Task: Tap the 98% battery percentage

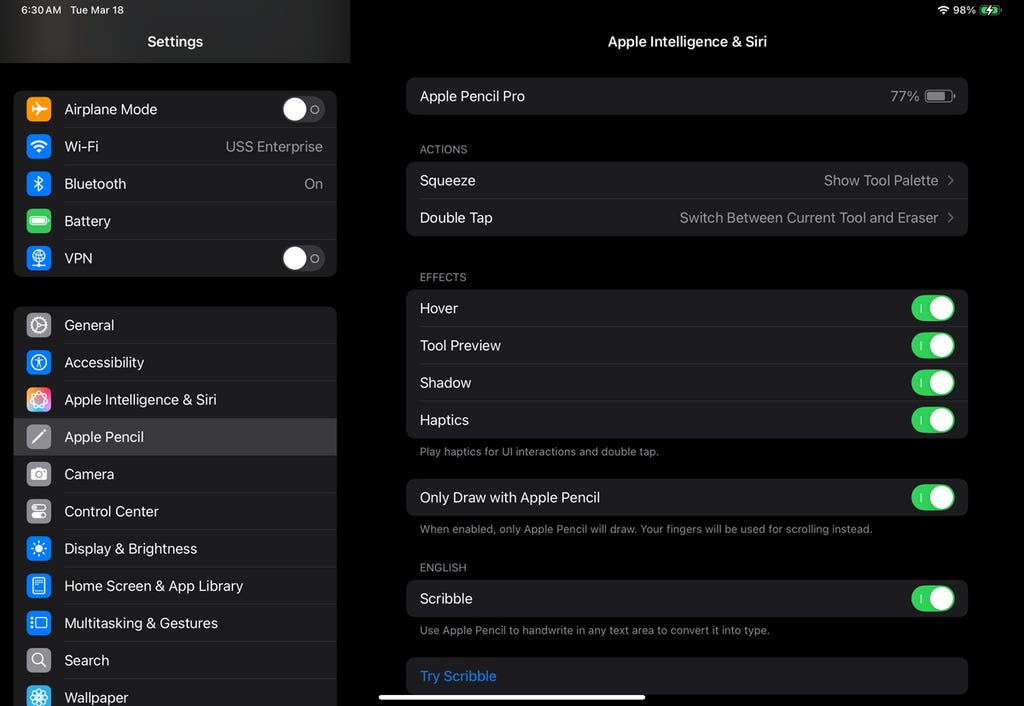Action: (x=964, y=10)
